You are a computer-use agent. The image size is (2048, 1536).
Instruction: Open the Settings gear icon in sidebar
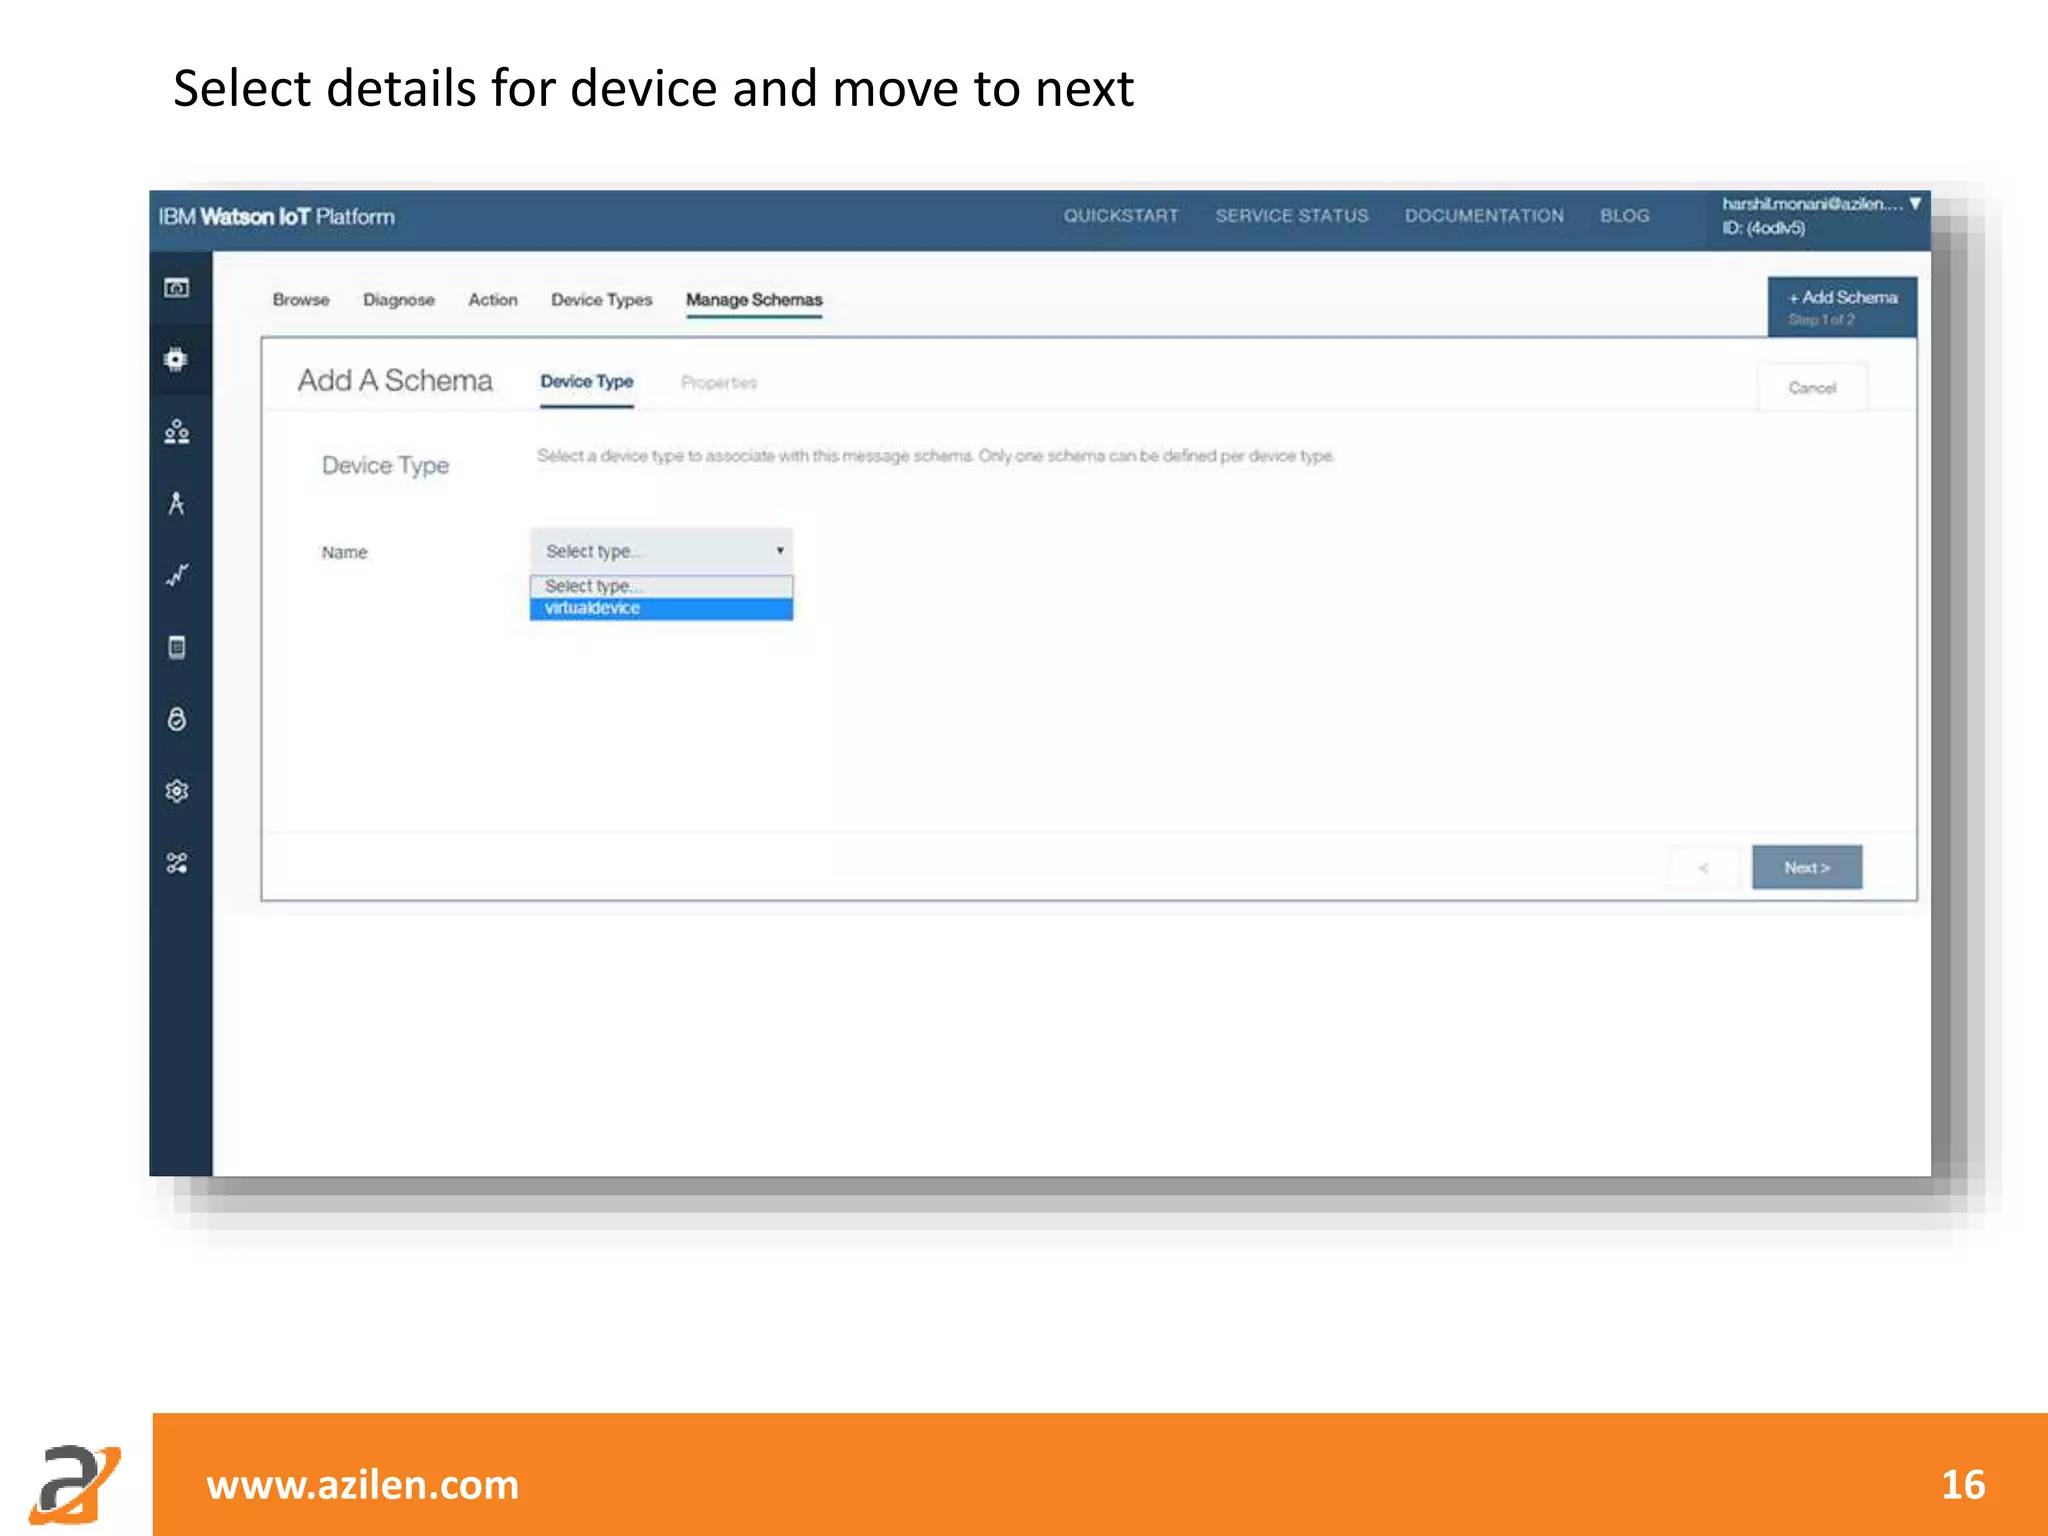[x=177, y=791]
